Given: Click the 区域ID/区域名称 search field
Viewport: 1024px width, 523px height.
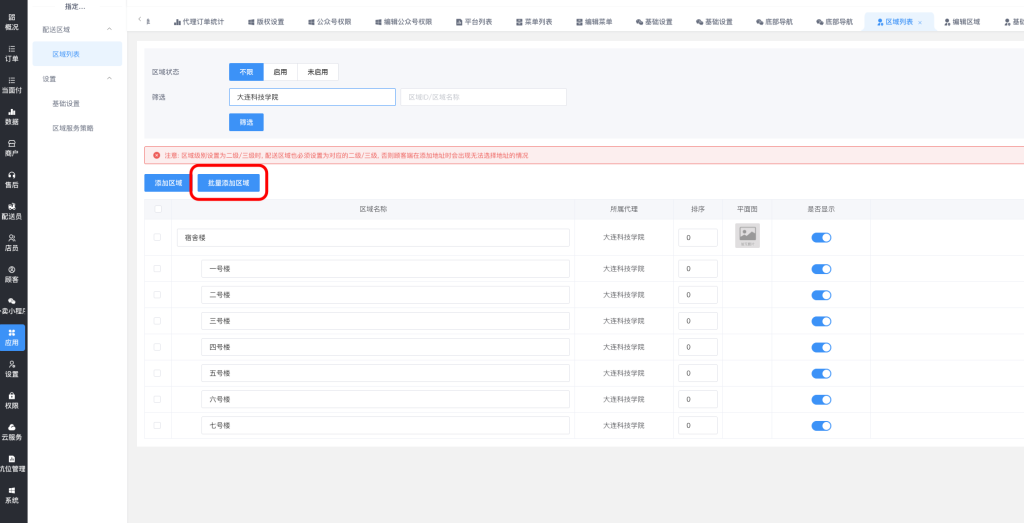Looking at the screenshot, I should tap(483, 97).
